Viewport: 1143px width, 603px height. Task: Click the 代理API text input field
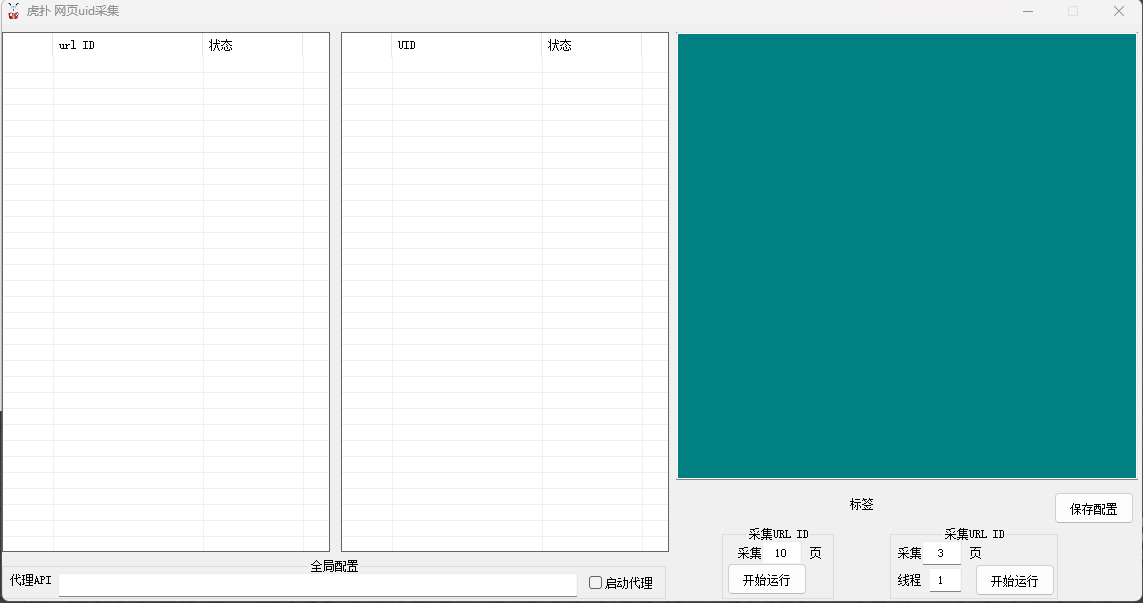click(317, 584)
